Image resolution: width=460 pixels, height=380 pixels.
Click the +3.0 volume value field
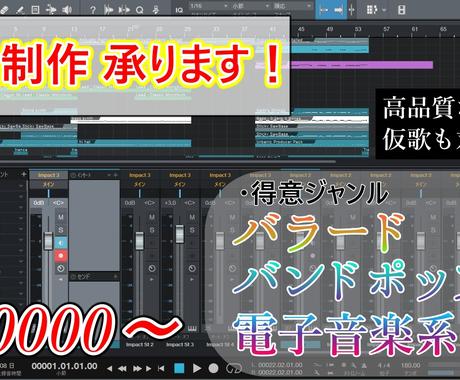click(170, 203)
